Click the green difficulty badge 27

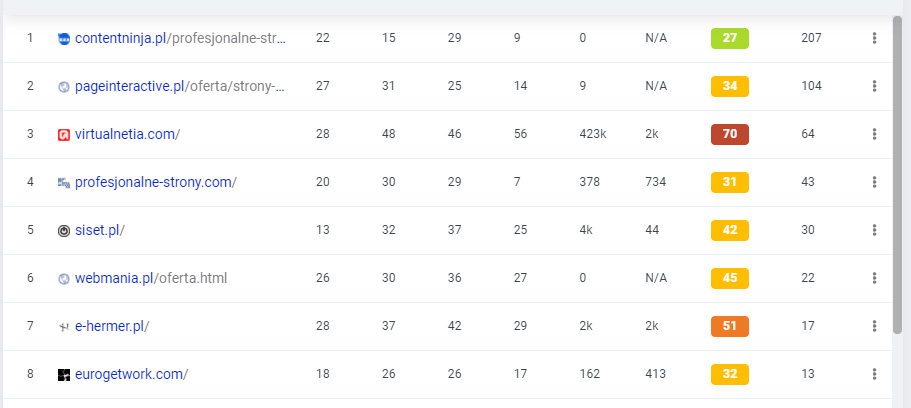730,38
